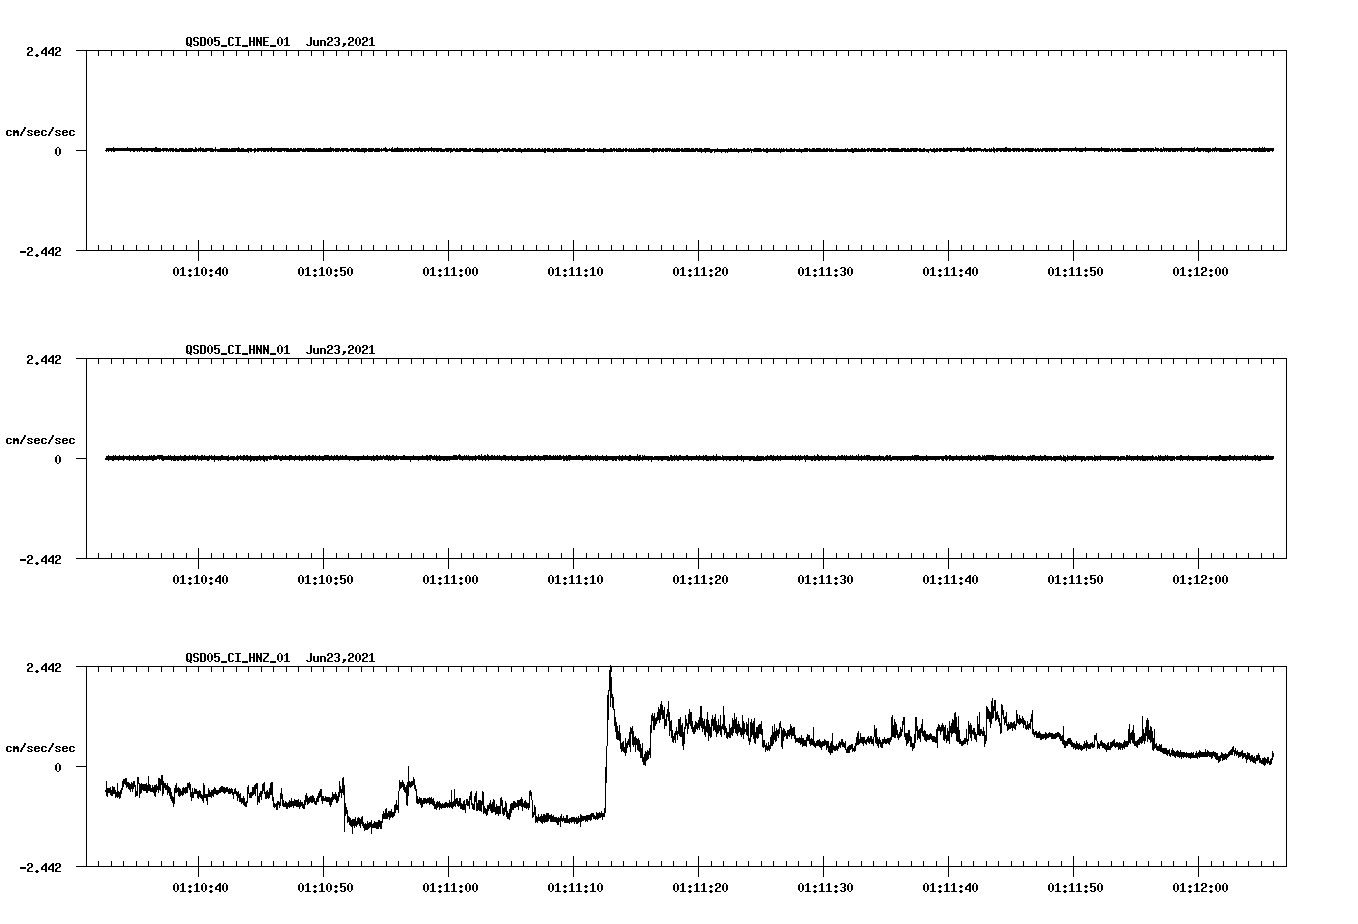Click the 01:11:30 time label under HNZ plot
The image size is (1358, 924).
(x=825, y=888)
